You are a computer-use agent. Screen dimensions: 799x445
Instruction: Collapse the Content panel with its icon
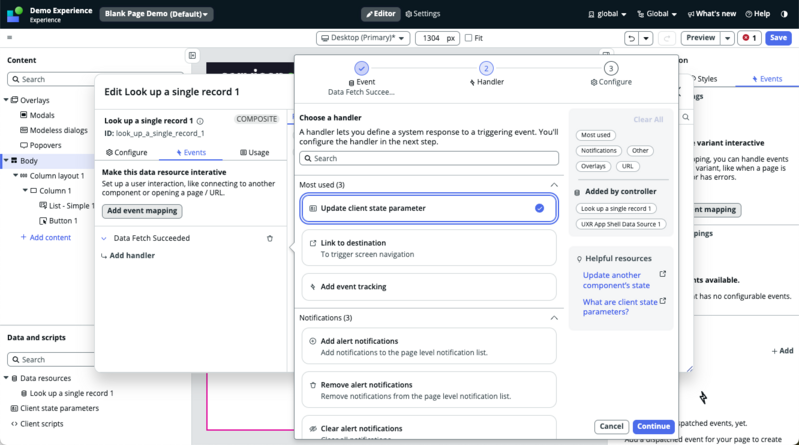[192, 56]
